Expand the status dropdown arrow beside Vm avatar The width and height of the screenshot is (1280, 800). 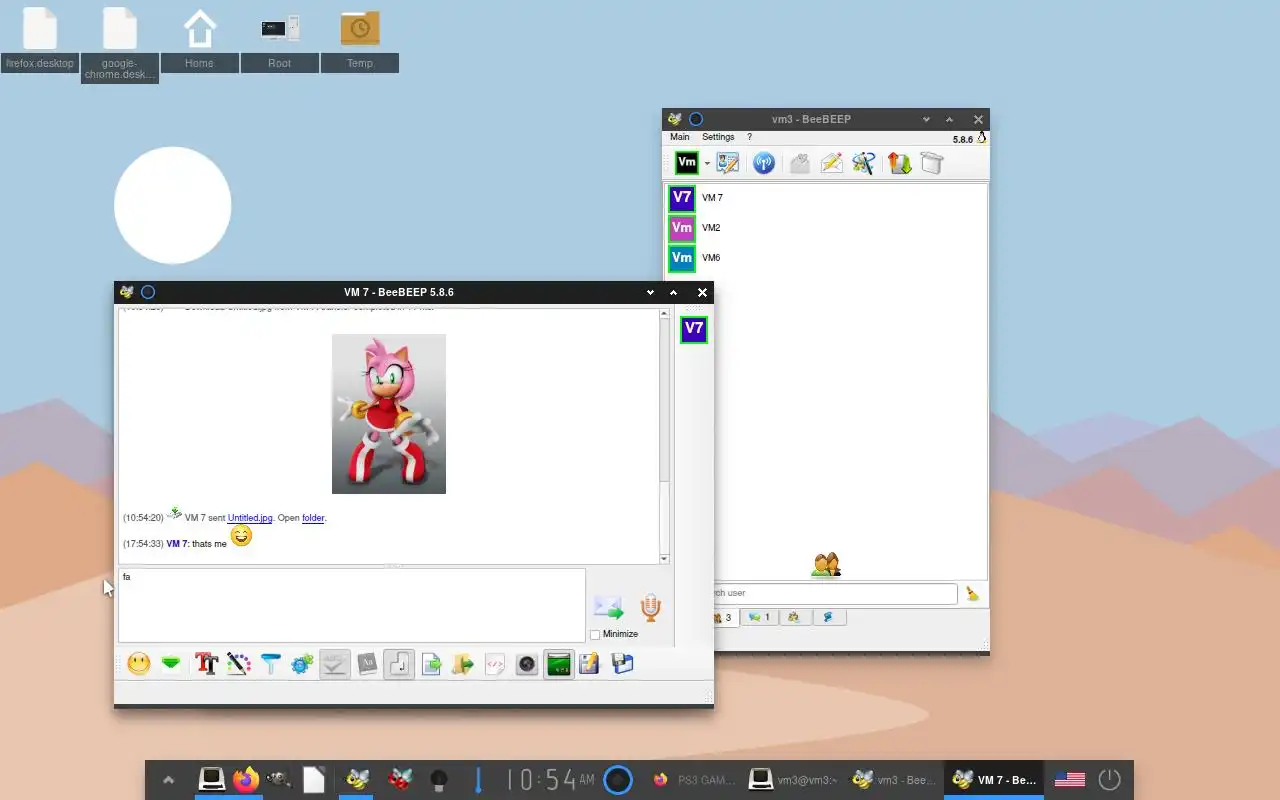click(707, 163)
